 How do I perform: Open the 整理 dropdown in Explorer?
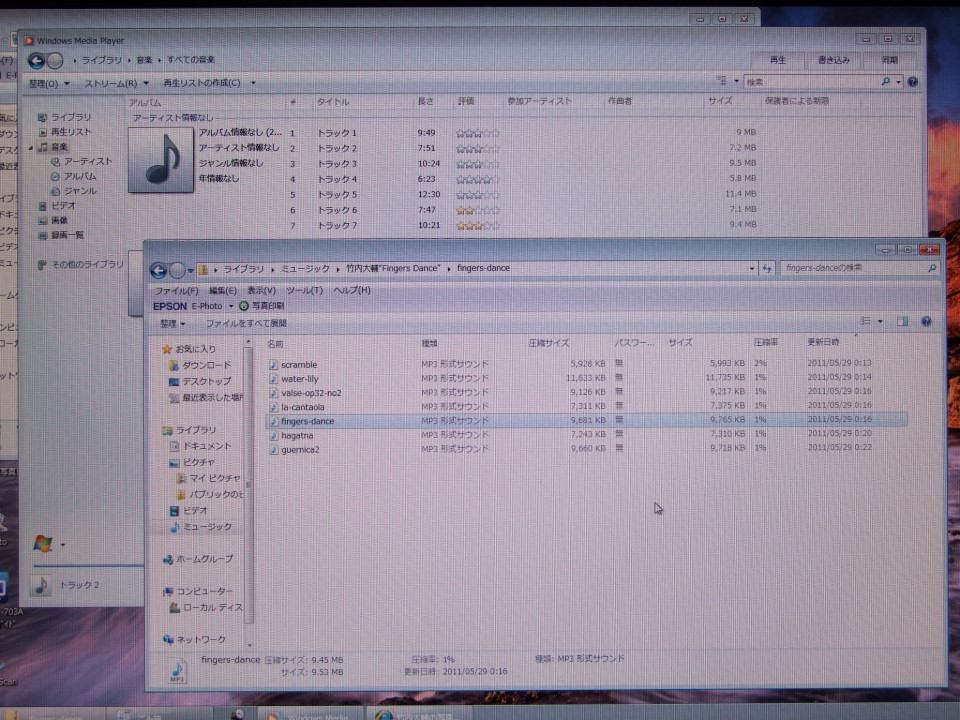point(173,324)
